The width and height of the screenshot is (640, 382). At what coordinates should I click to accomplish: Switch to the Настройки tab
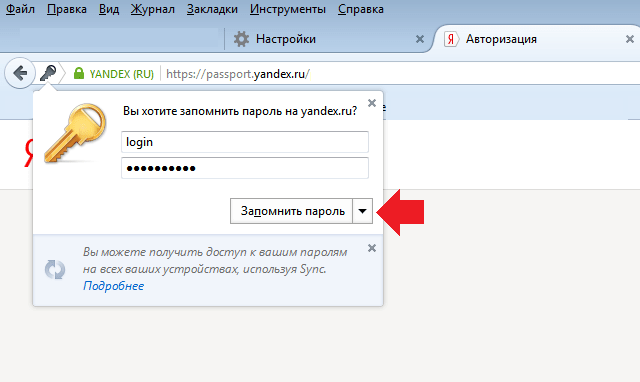click(x=327, y=39)
